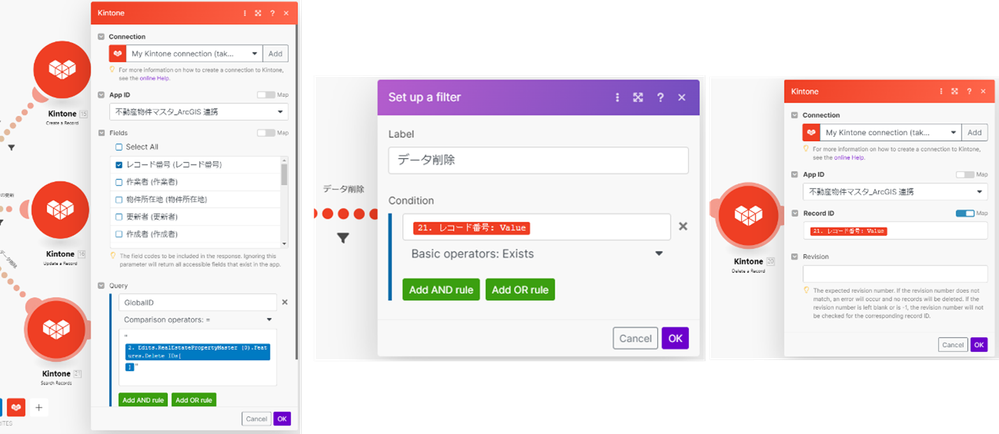Expand Delete a Record Kintone panel to fullscreen
999x434 pixels.
pos(954,92)
